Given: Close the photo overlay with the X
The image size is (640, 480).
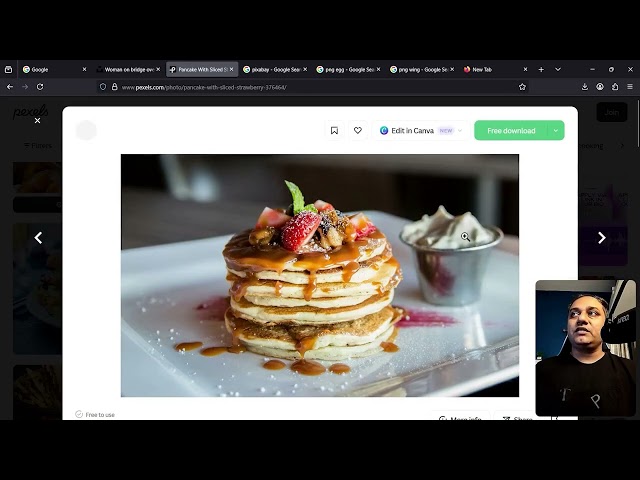Looking at the screenshot, I should 37,121.
